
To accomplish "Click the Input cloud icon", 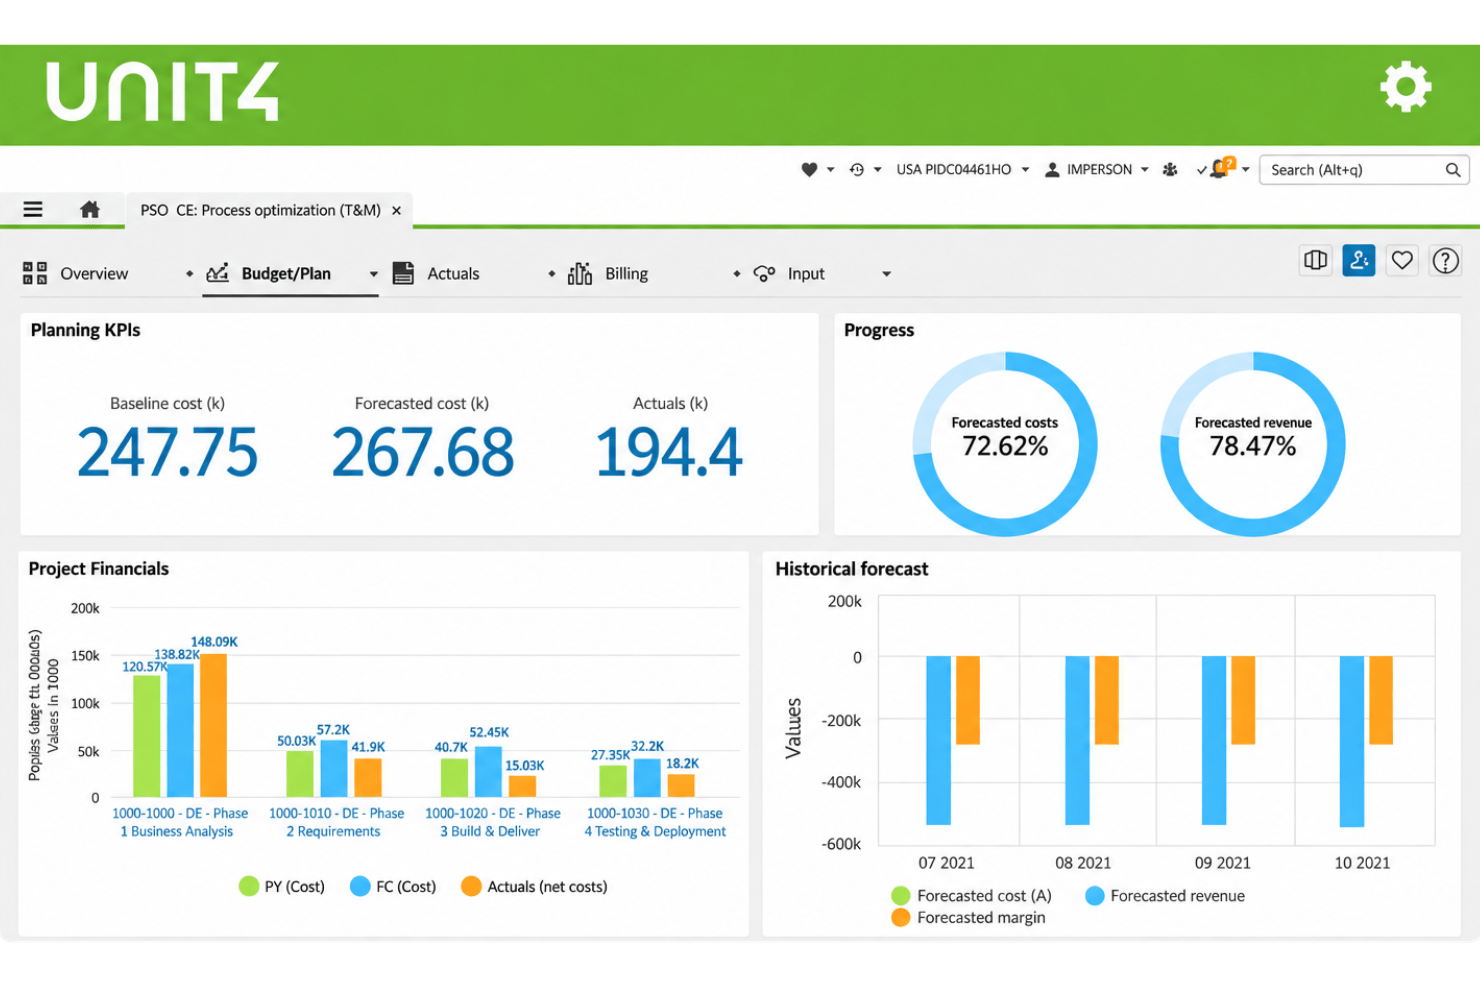I will tap(764, 273).
